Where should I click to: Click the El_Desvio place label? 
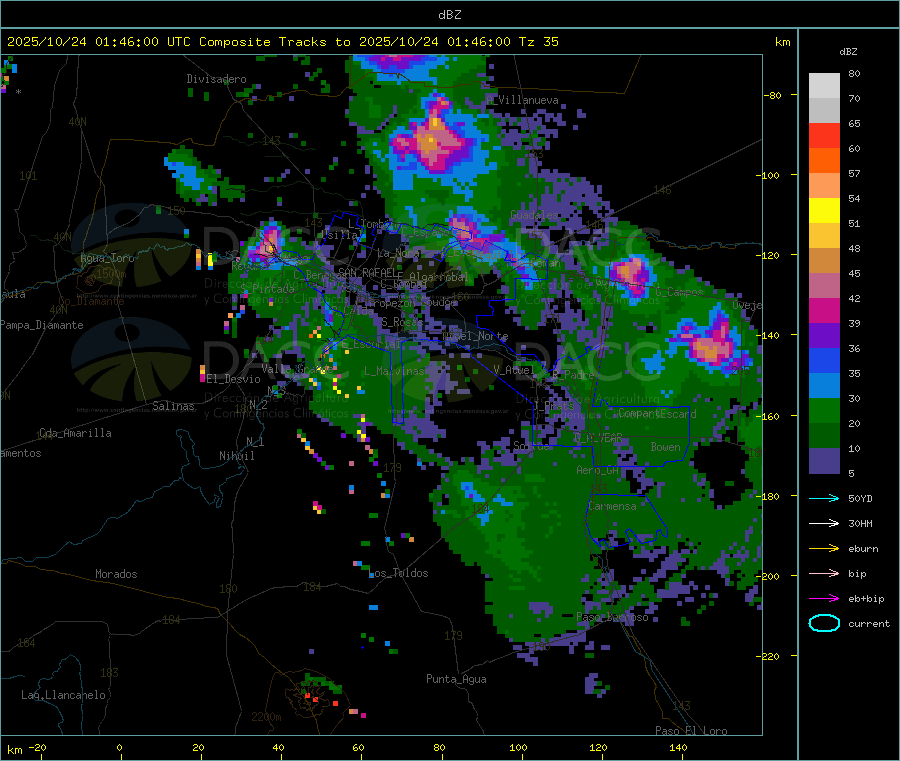(x=234, y=379)
